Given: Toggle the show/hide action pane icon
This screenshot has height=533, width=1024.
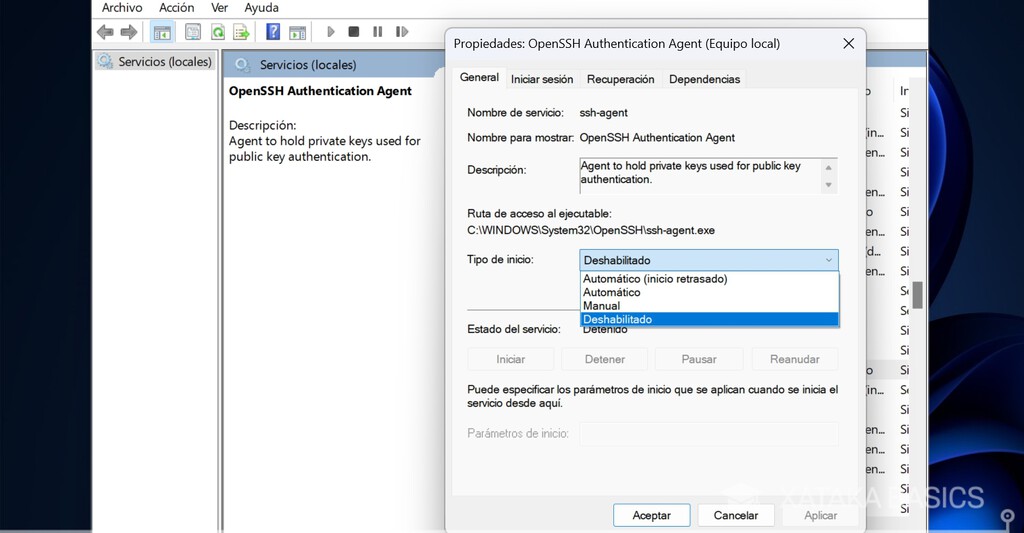Looking at the screenshot, I should [x=297, y=32].
